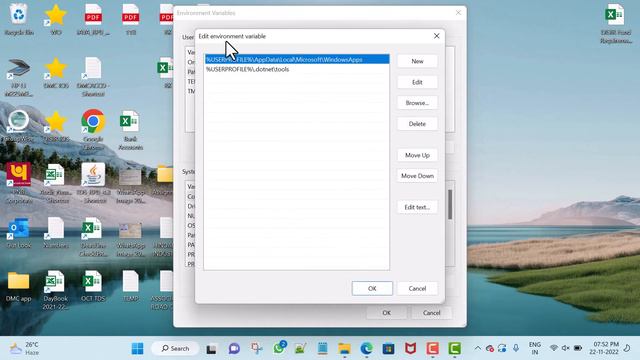This screenshot has height=360, width=640.
Task: Open Microsoft Store from the taskbar
Action: click(389, 349)
